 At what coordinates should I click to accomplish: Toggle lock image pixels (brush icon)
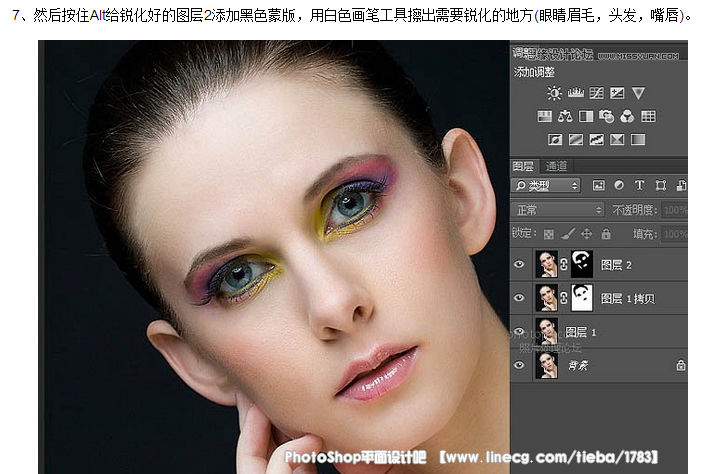point(568,234)
